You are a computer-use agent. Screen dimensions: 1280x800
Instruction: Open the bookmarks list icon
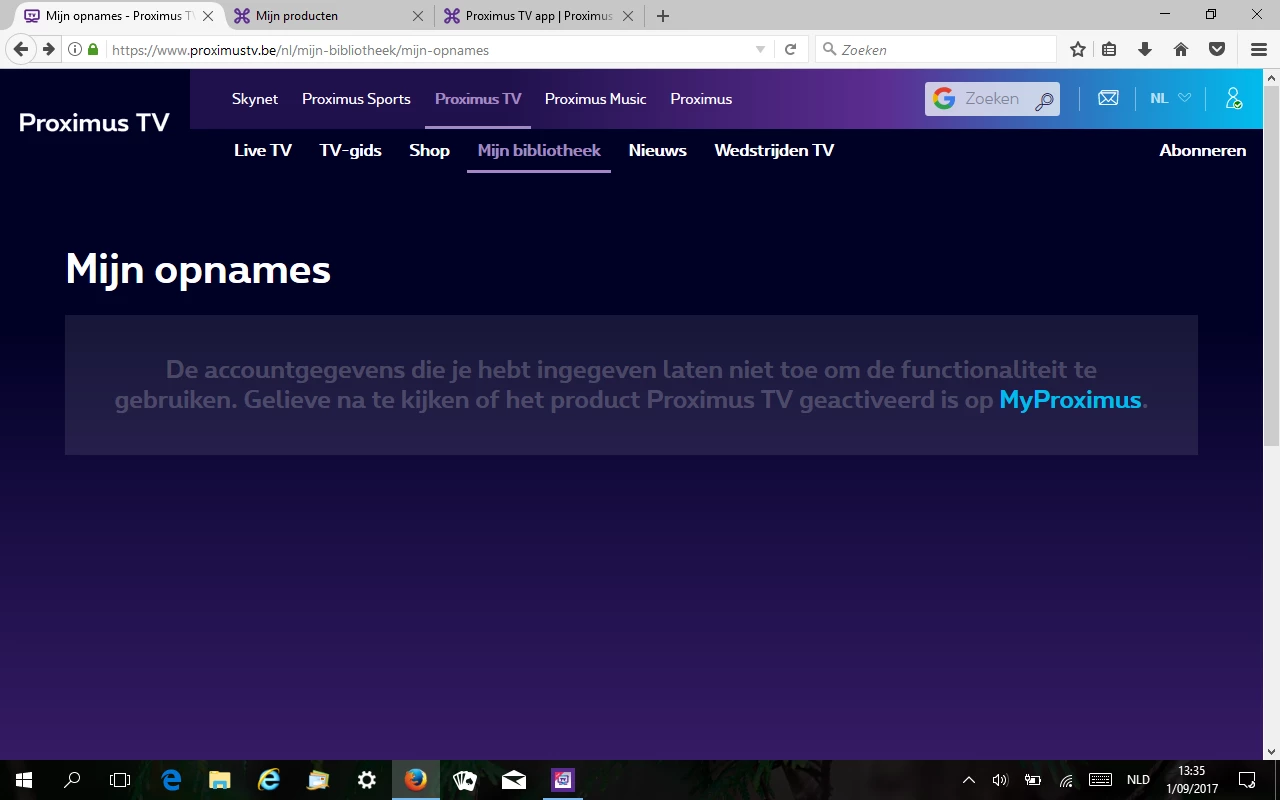point(1109,49)
